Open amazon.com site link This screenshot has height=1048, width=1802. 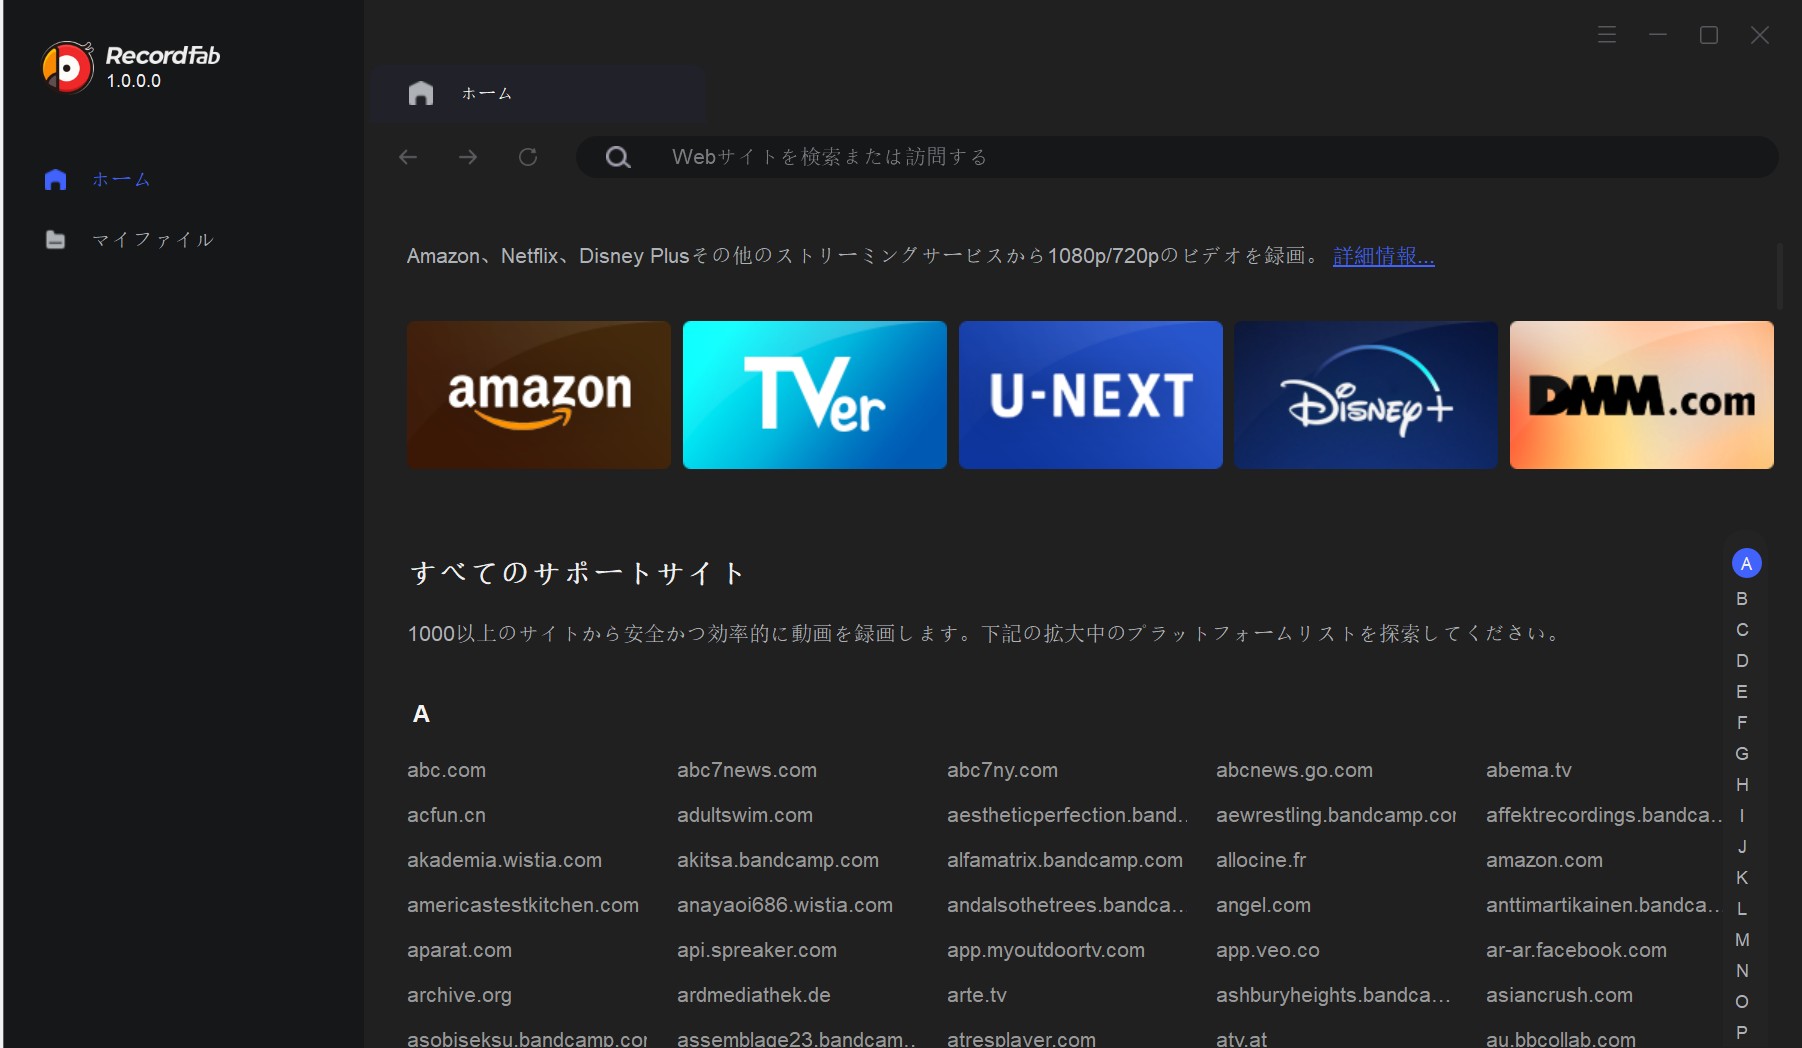tap(1544, 860)
